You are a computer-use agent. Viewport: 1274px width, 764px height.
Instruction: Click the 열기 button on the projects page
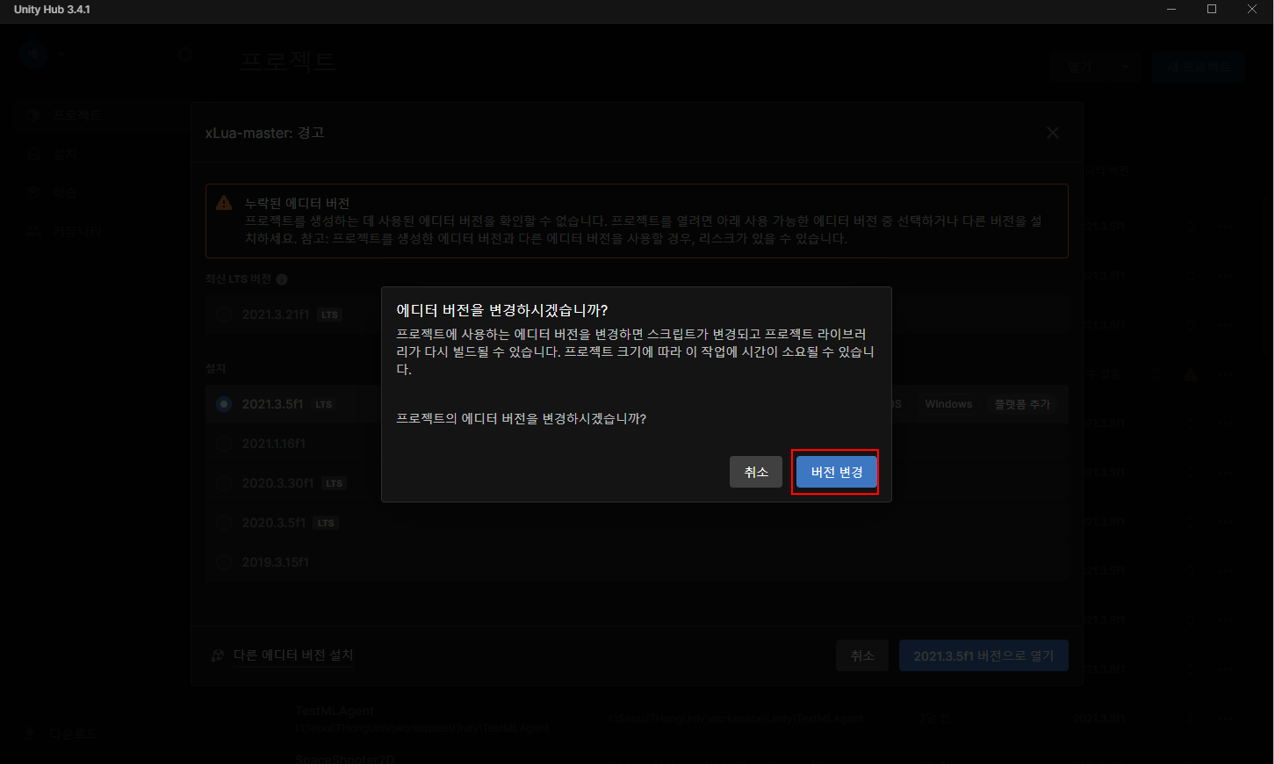[1080, 67]
